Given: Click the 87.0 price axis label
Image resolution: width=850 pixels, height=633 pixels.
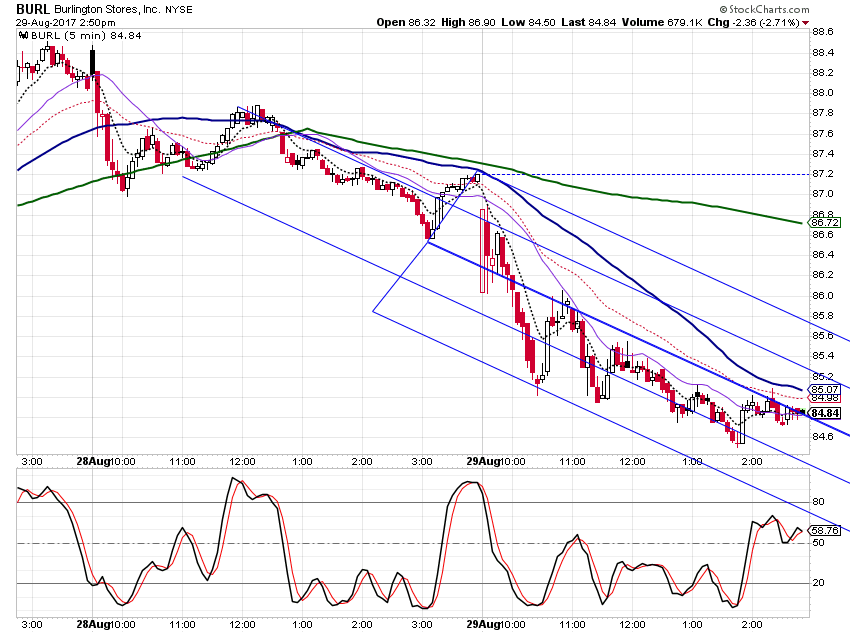Looking at the screenshot, I should pos(823,194).
